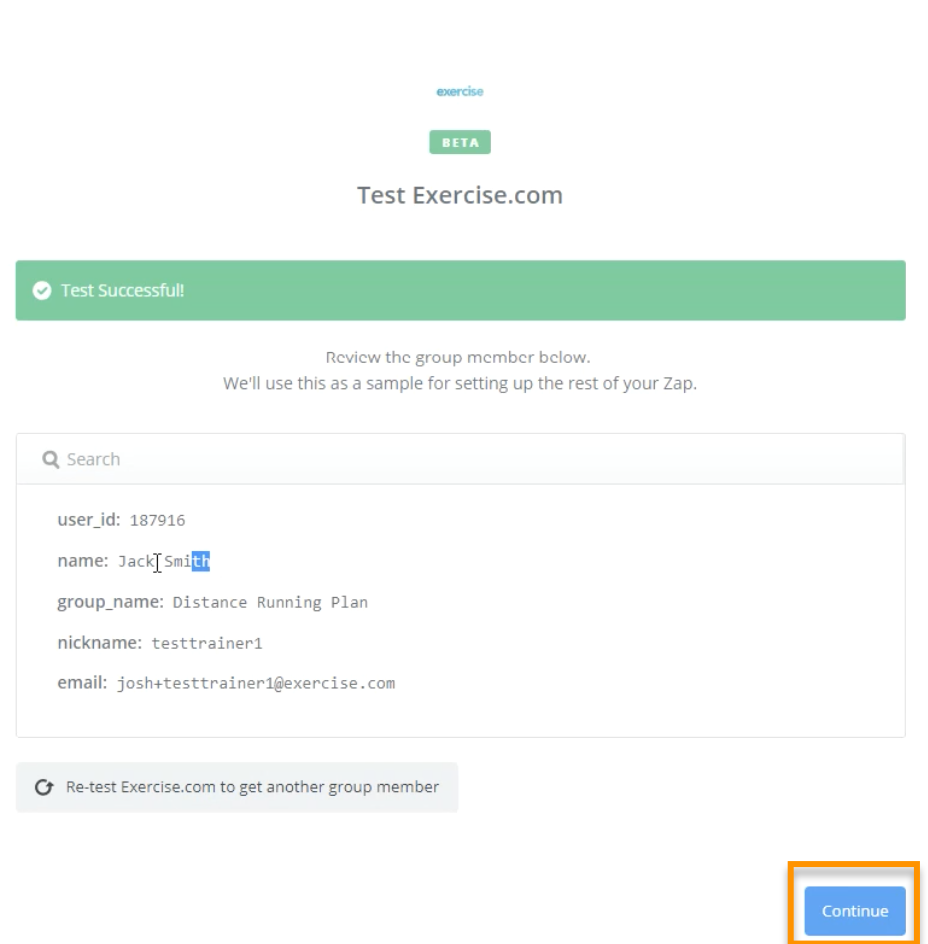
Task: Click the email field label
Action: [82, 683]
